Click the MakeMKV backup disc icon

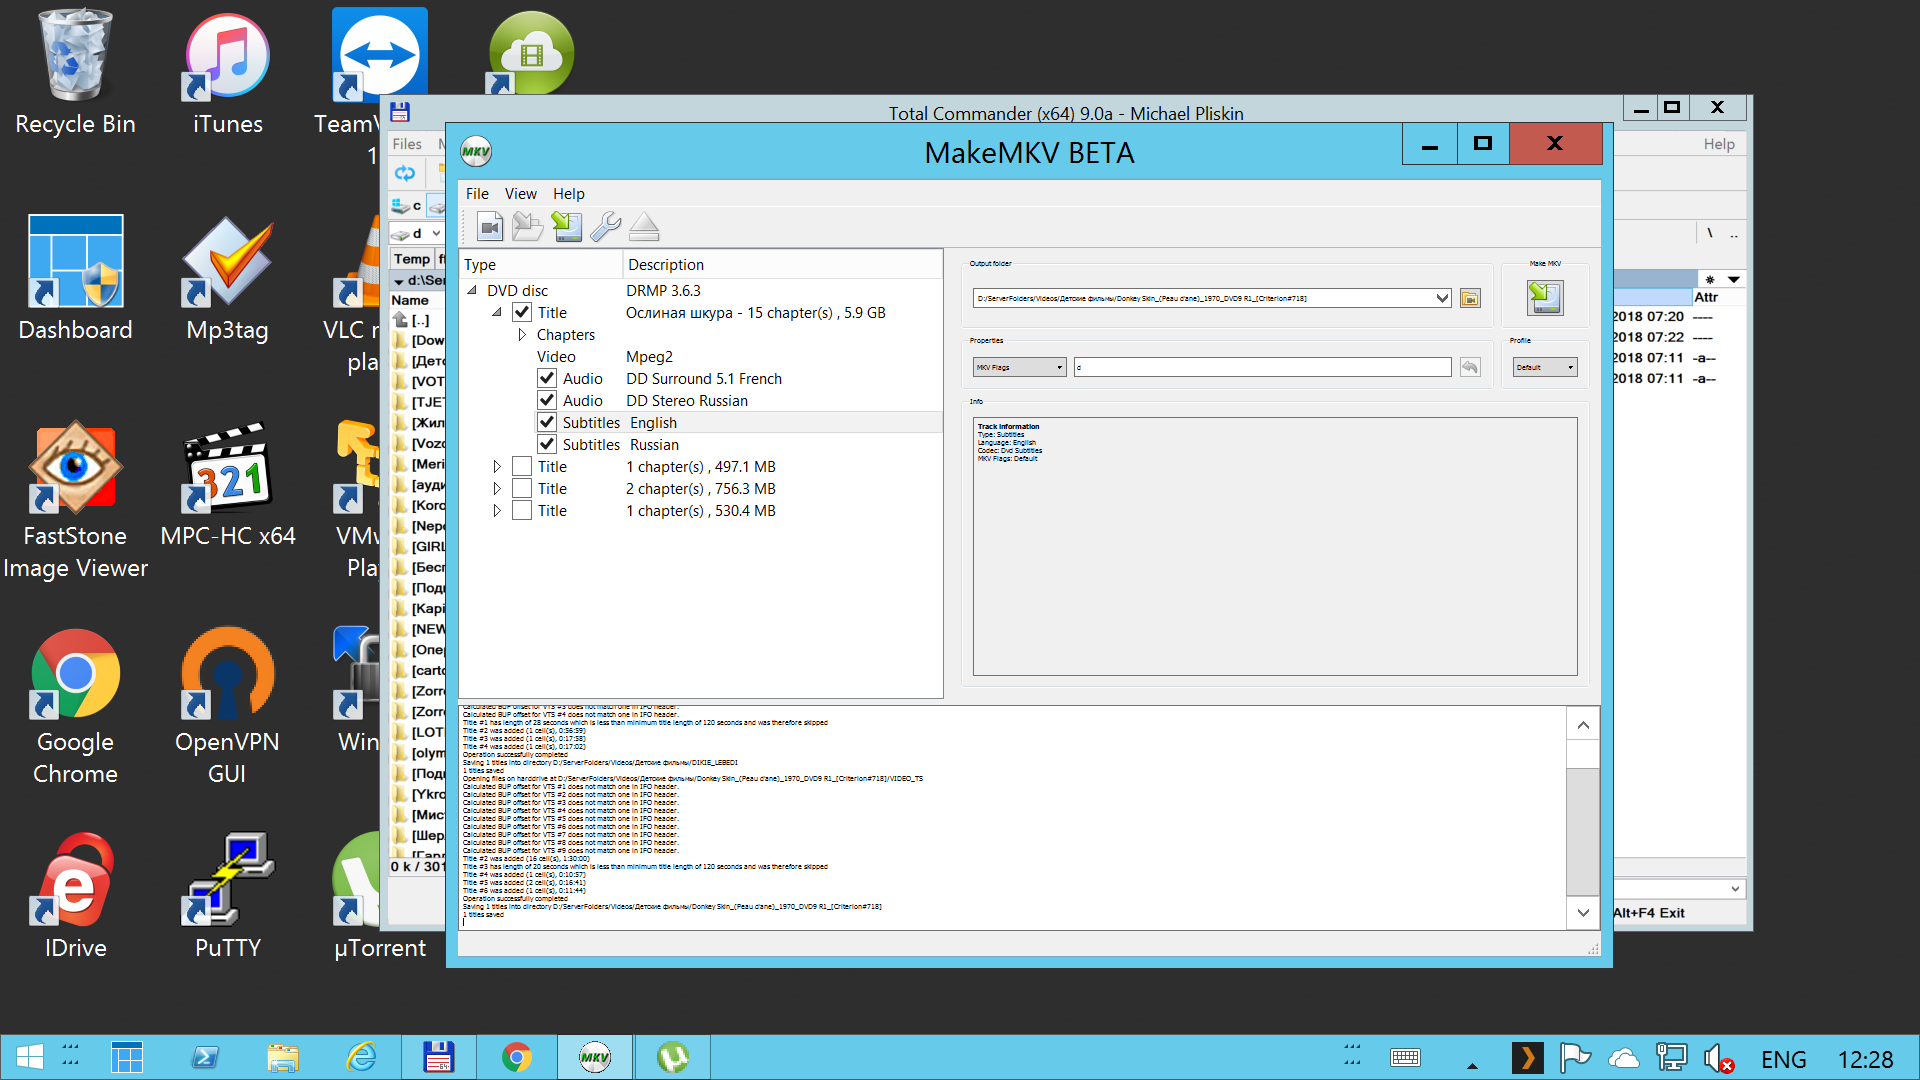[x=567, y=227]
